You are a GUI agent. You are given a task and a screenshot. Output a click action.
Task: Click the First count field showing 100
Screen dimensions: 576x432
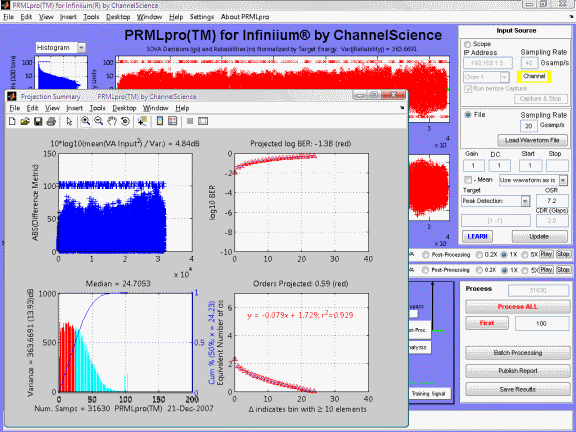coord(542,324)
